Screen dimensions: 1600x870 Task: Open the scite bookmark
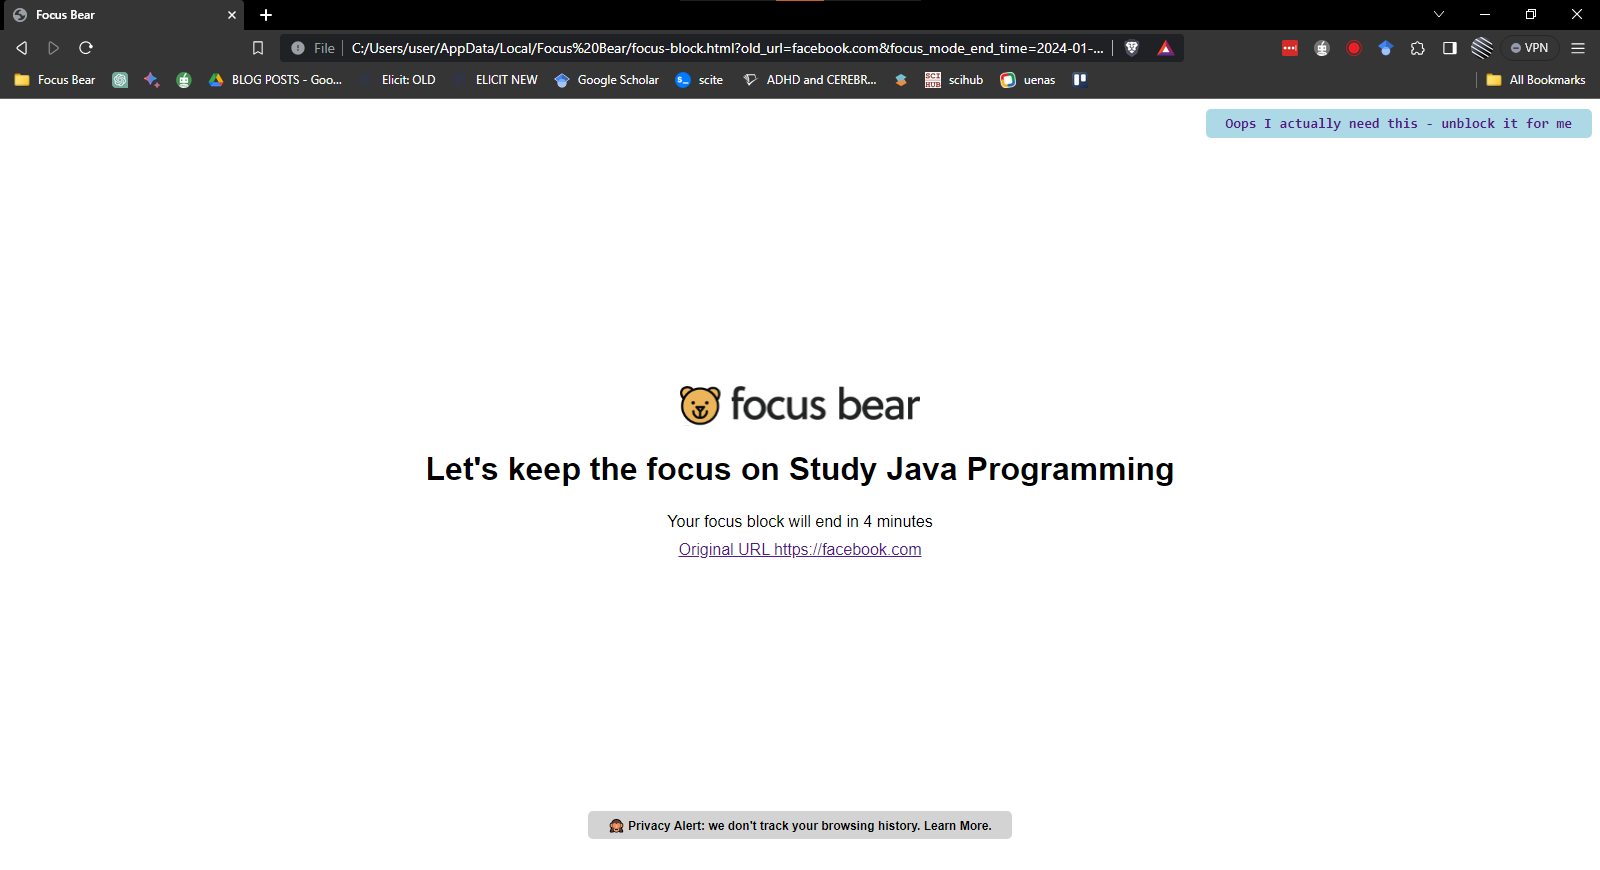tap(699, 80)
